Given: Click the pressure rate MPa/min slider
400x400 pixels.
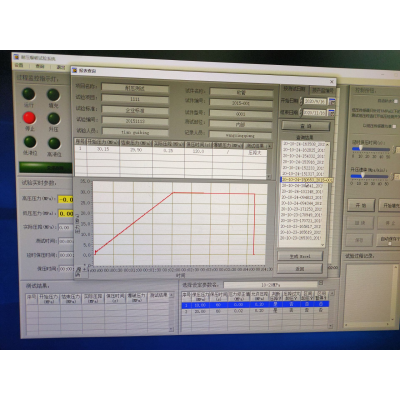Looking at the screenshot, I should tap(369, 176).
